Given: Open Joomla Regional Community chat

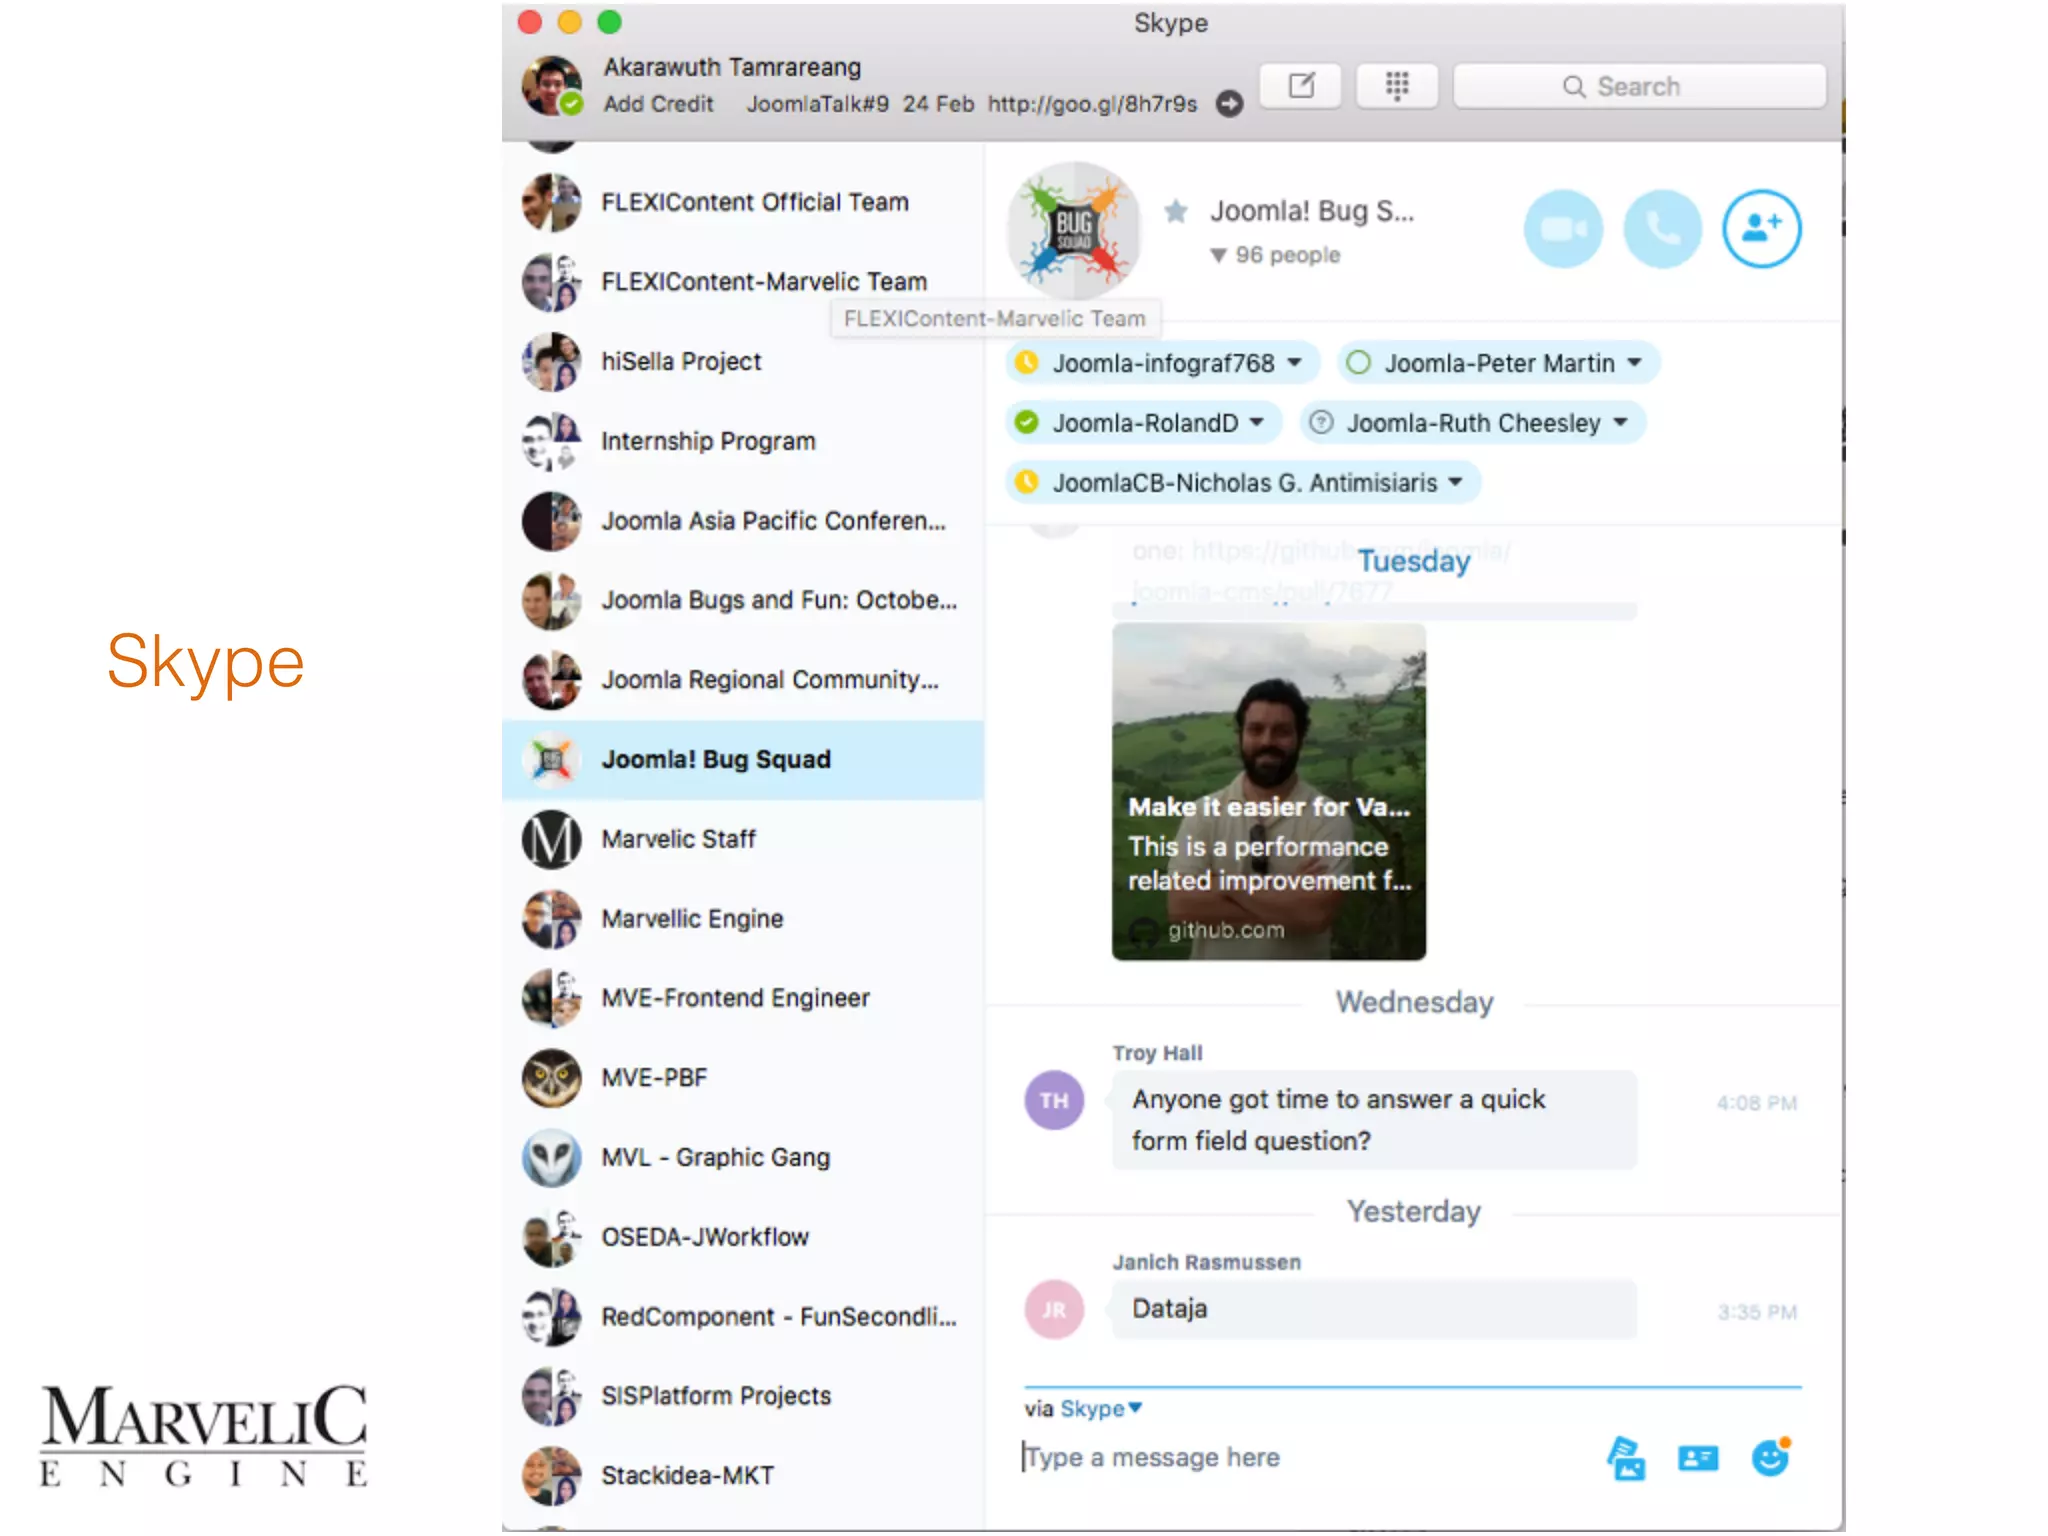Looking at the screenshot, I should (743, 680).
